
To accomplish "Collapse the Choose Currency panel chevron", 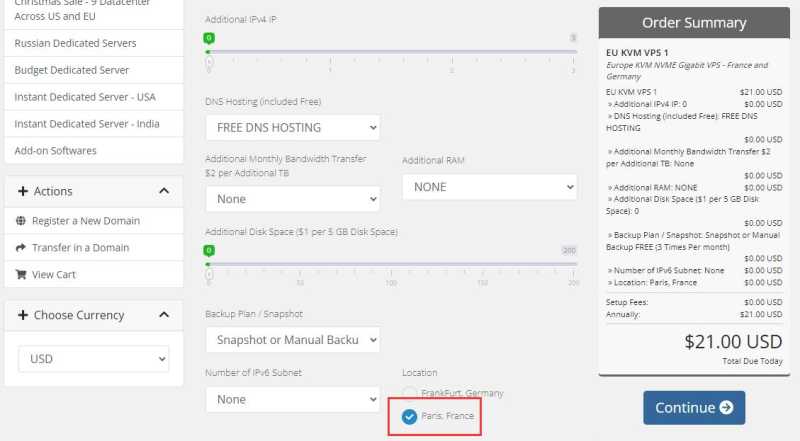I will 164,315.
